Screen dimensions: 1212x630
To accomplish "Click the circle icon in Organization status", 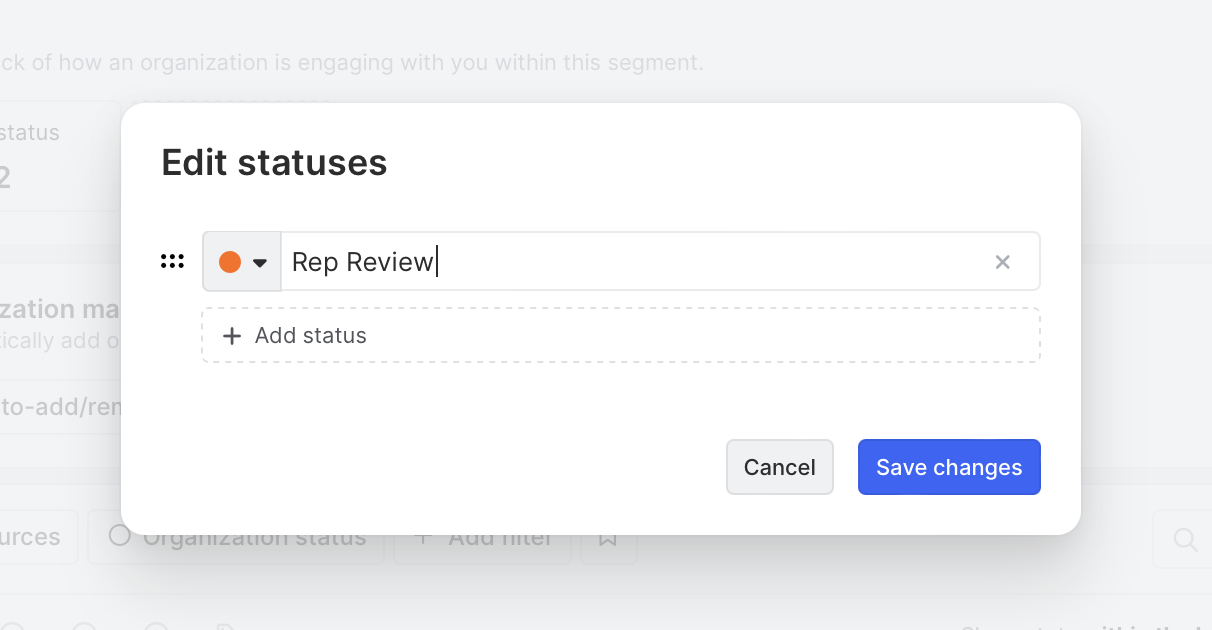I will [x=120, y=536].
